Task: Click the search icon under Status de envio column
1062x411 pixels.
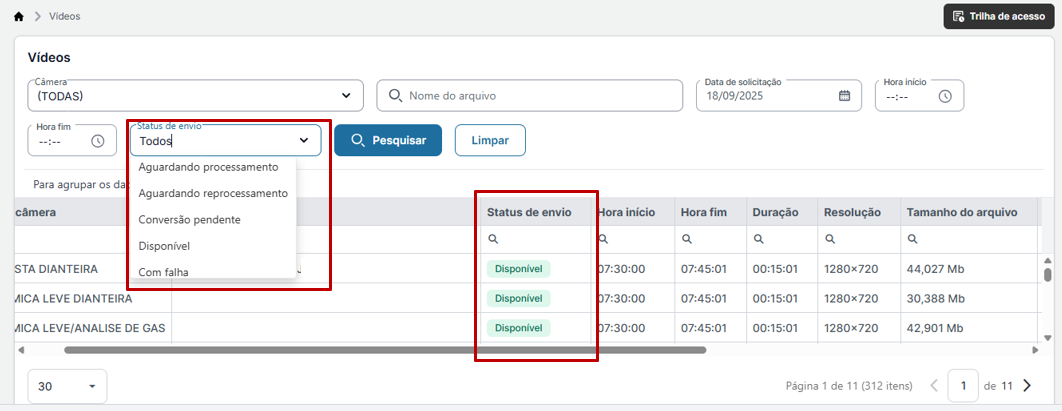Action: point(493,239)
